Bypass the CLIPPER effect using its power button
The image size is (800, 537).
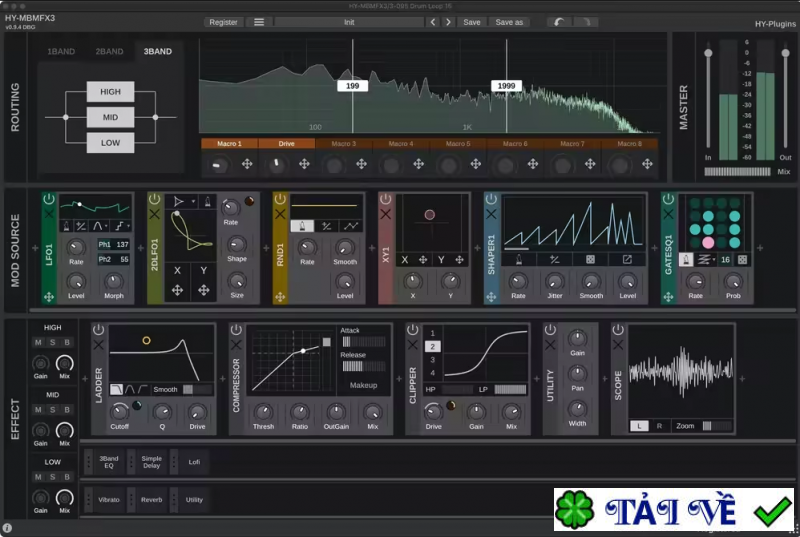(x=412, y=330)
